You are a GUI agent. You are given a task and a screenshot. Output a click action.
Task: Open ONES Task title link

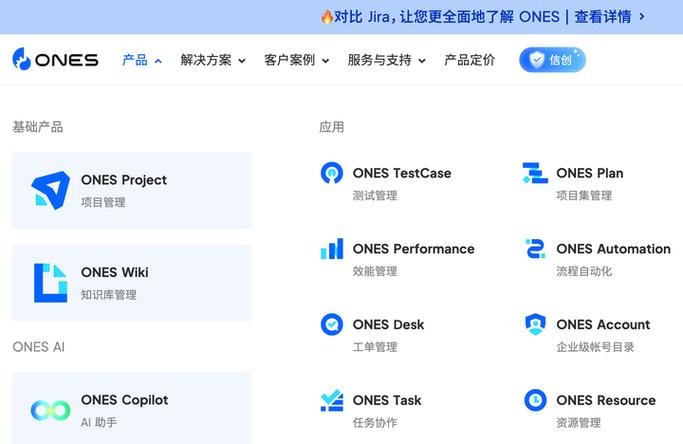coord(387,400)
